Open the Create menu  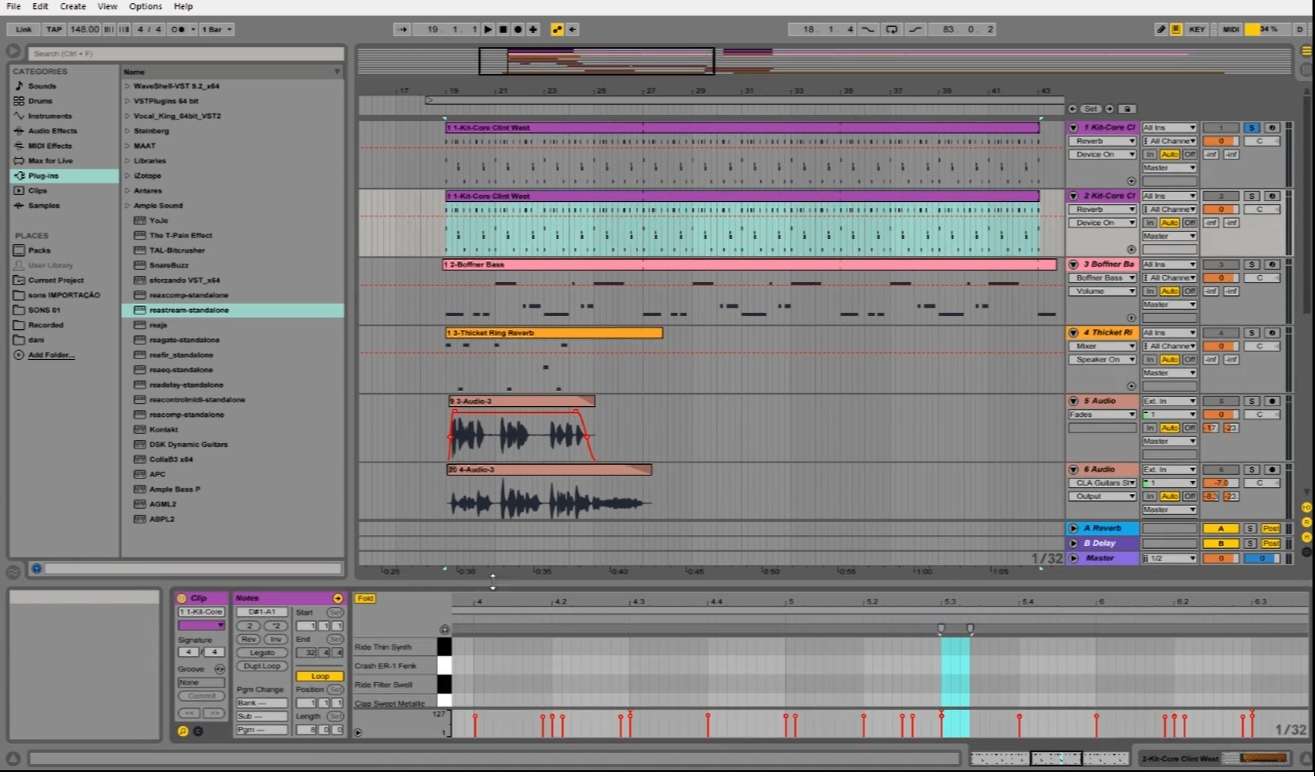(73, 6)
